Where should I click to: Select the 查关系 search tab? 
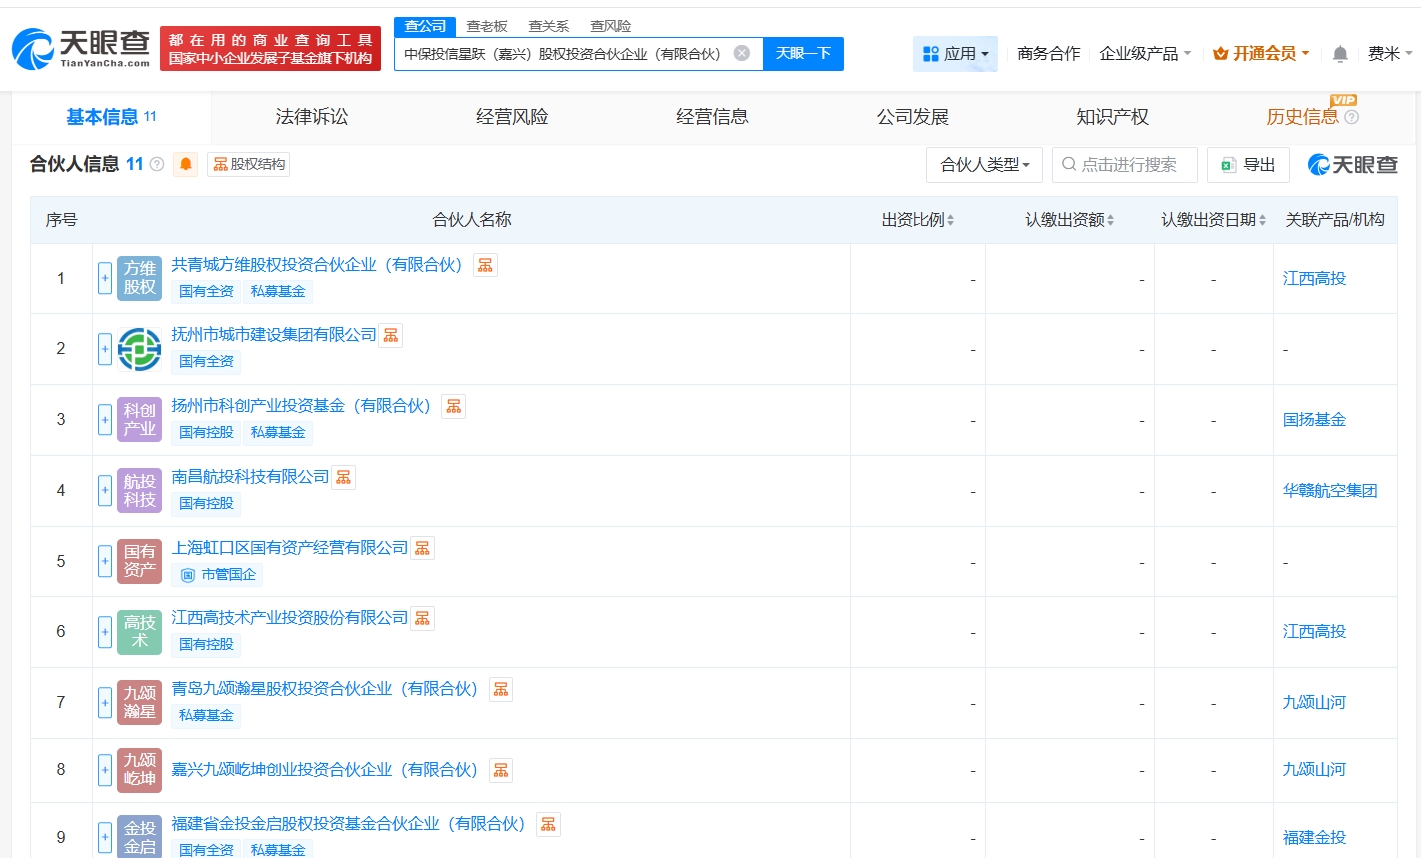tap(549, 26)
